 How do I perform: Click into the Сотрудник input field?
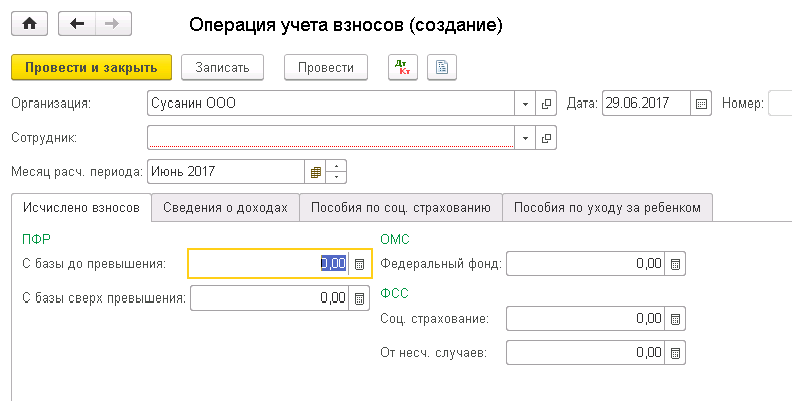(x=330, y=137)
